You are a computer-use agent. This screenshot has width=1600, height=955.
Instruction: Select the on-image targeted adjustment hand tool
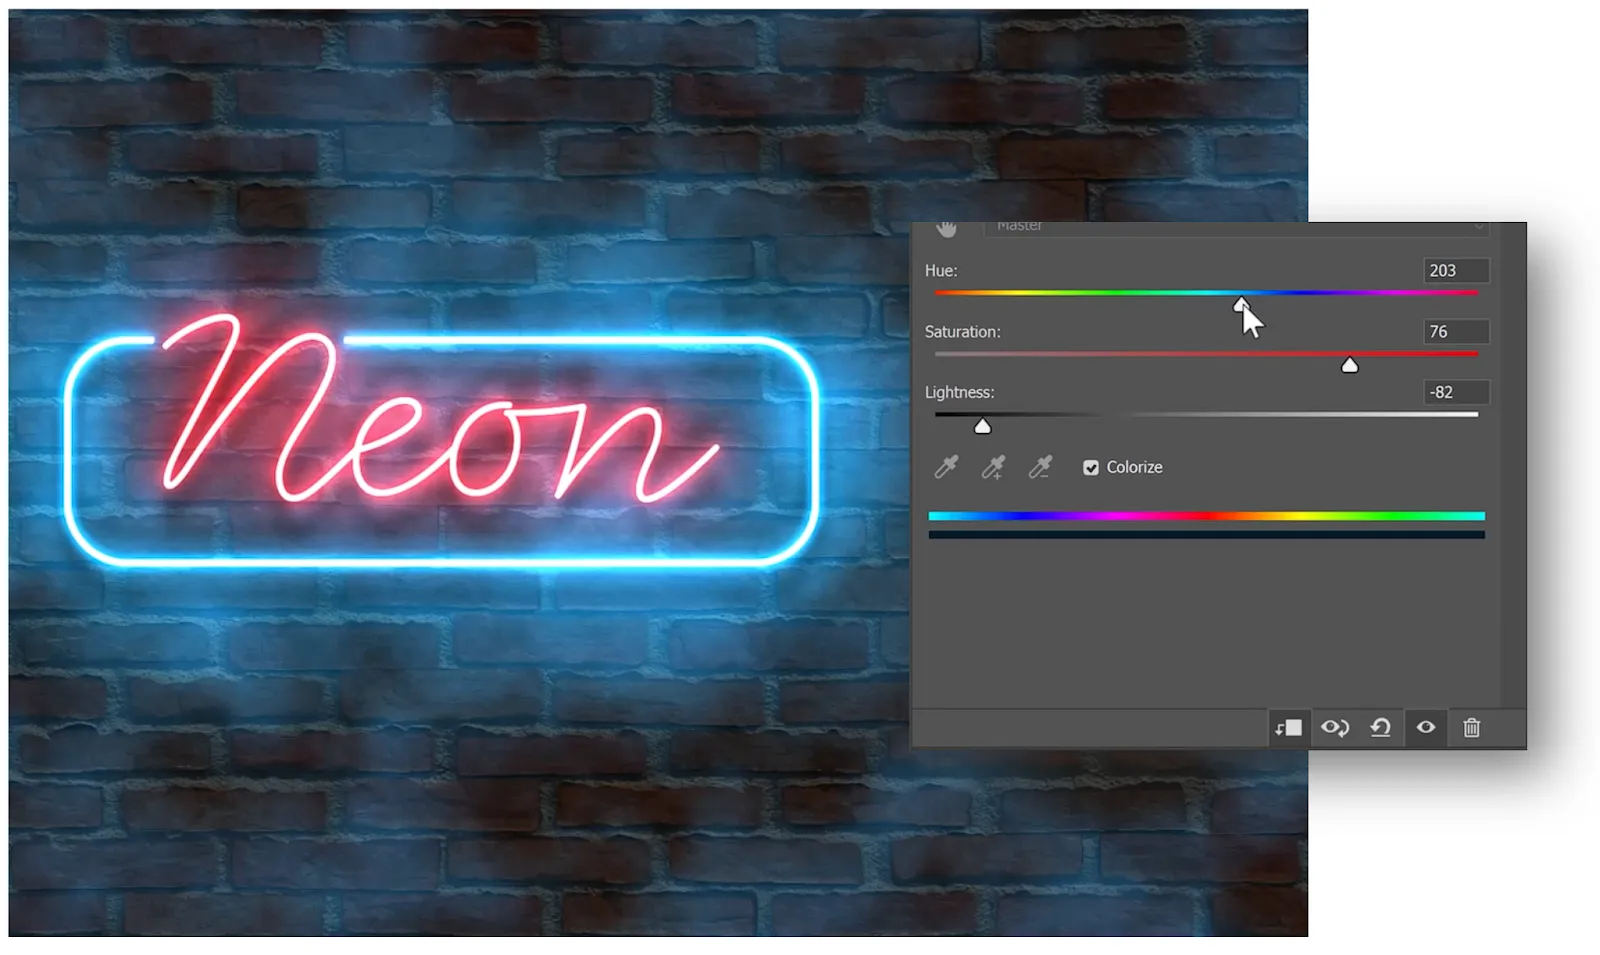coord(946,229)
